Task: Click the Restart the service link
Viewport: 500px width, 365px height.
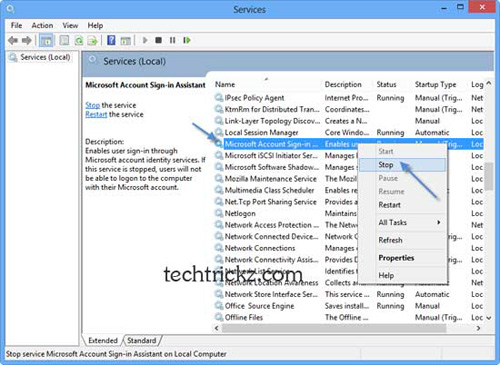Action: tap(96, 114)
